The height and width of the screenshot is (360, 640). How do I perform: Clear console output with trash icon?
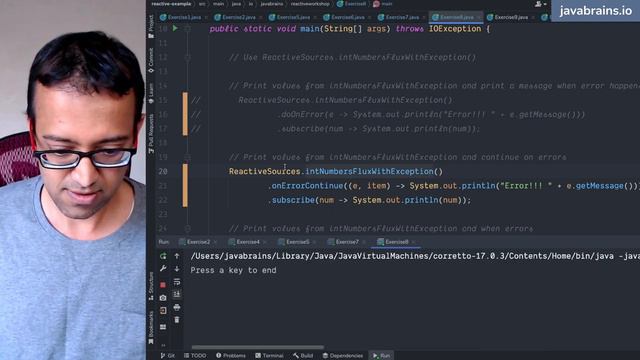[x=177, y=320]
